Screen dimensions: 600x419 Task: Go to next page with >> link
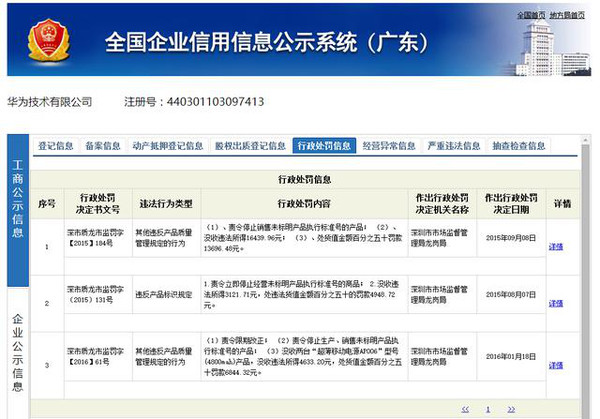click(511, 409)
